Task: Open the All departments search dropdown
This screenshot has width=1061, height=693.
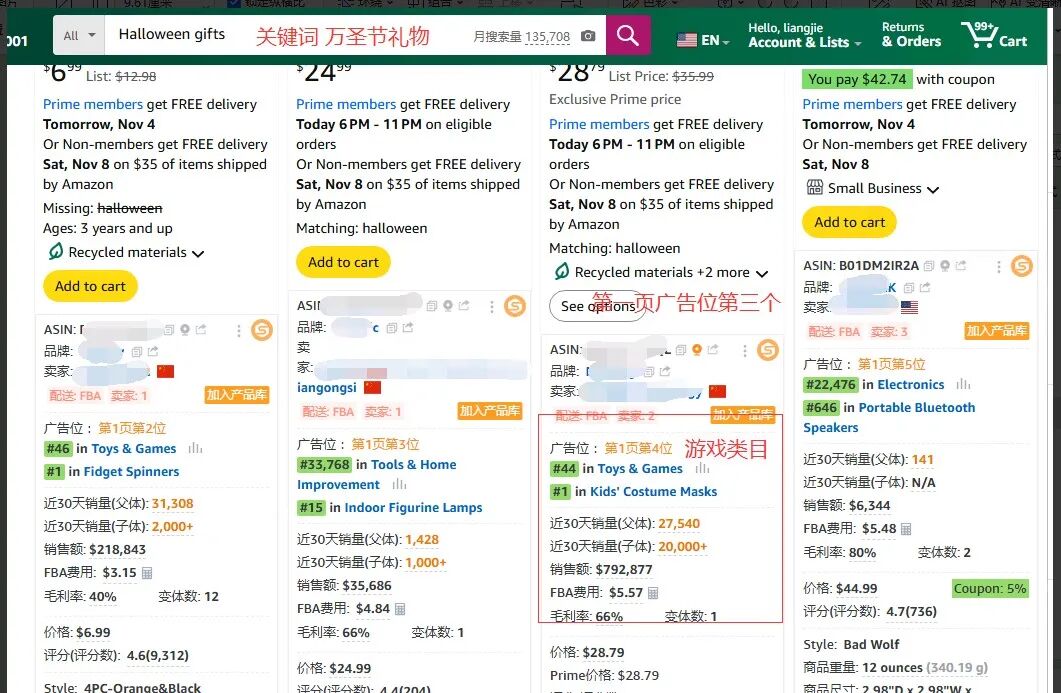Action: [x=79, y=35]
